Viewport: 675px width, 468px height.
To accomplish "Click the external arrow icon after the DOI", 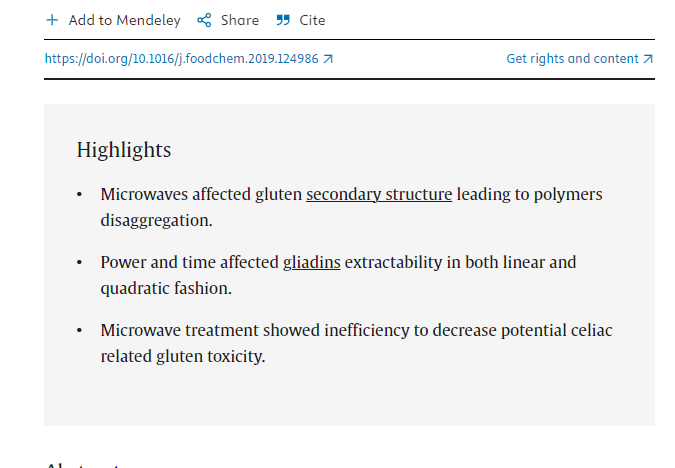I will (x=328, y=59).
